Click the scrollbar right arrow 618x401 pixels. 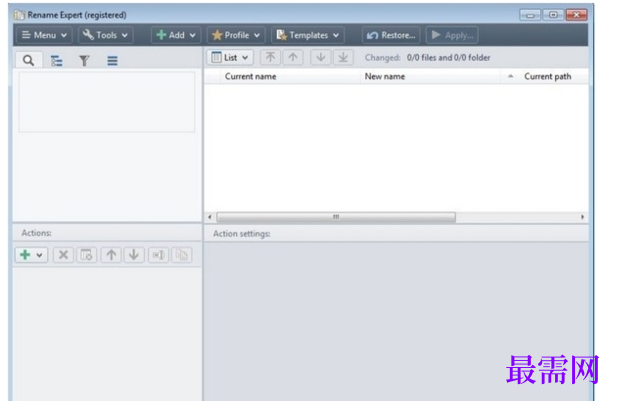click(582, 217)
